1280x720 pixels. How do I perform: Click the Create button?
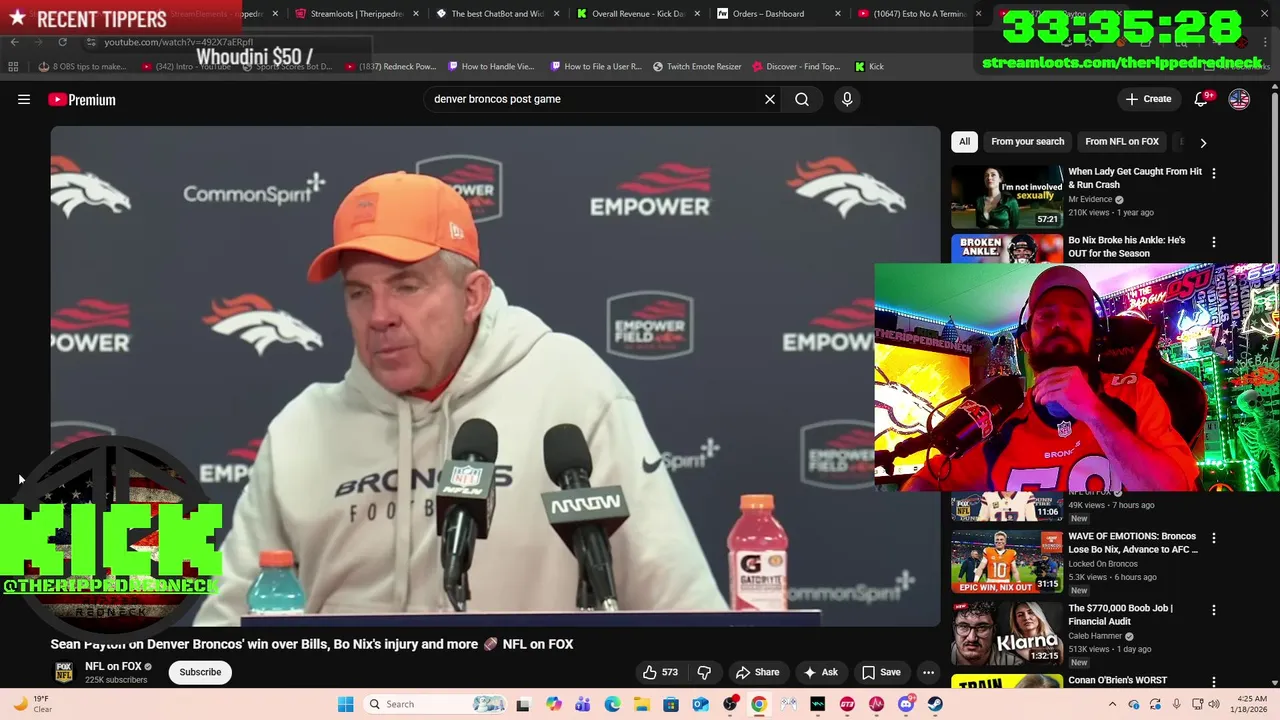coord(1148,99)
